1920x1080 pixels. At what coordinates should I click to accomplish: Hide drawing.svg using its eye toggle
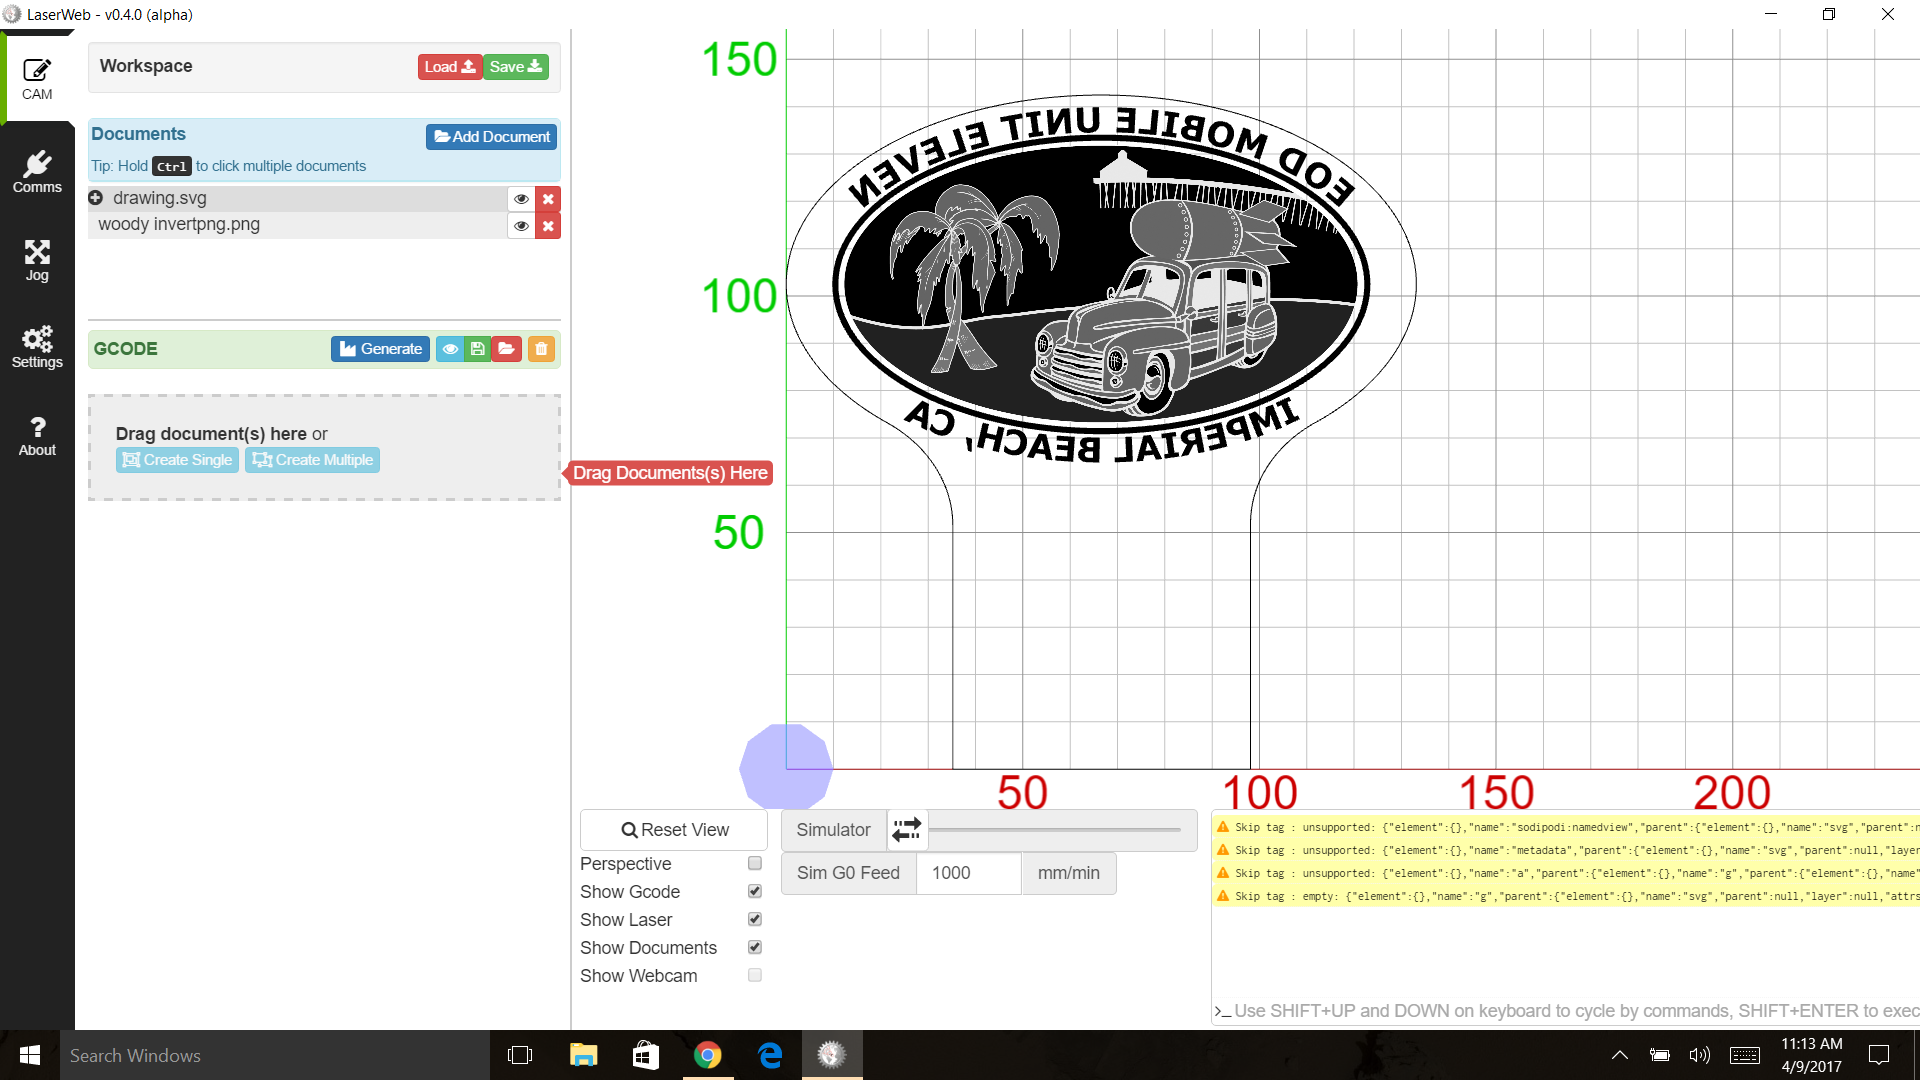(521, 199)
